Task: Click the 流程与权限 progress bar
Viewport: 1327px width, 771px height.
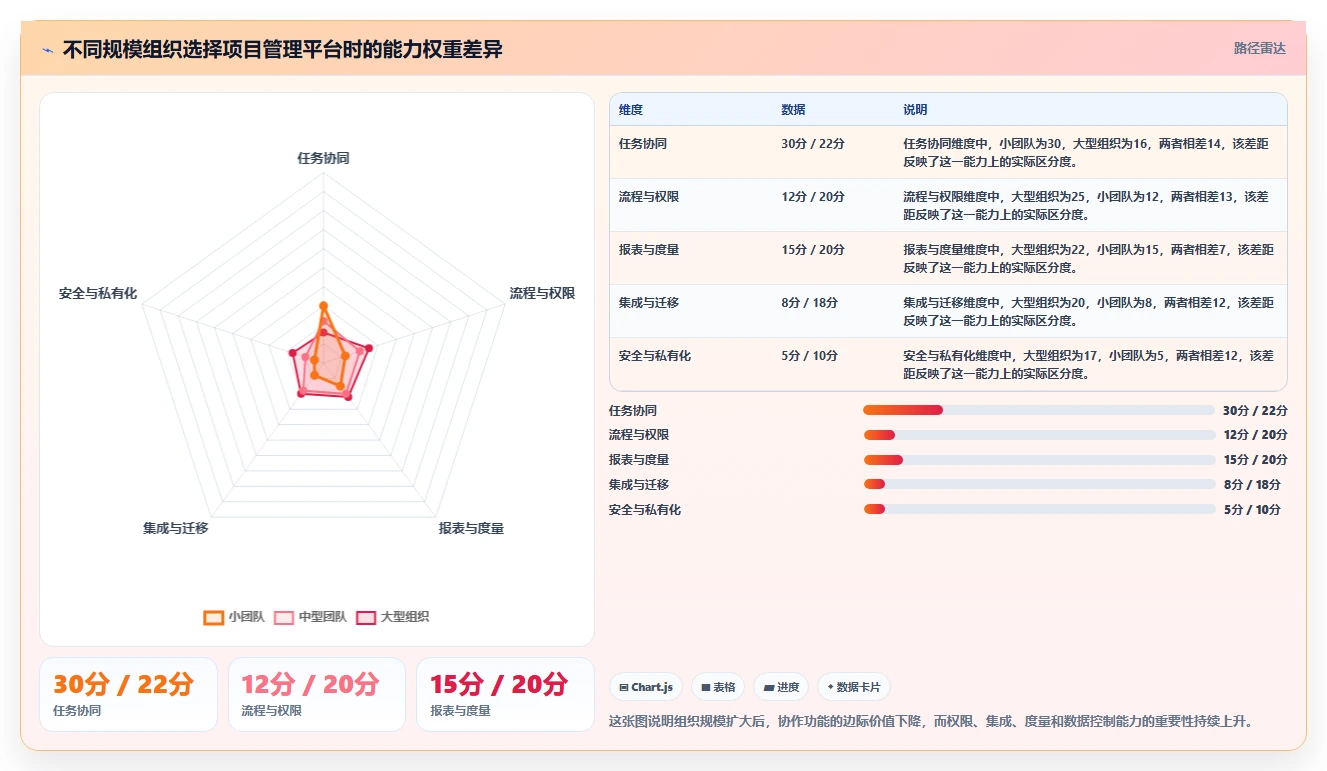Action: [x=1040, y=435]
